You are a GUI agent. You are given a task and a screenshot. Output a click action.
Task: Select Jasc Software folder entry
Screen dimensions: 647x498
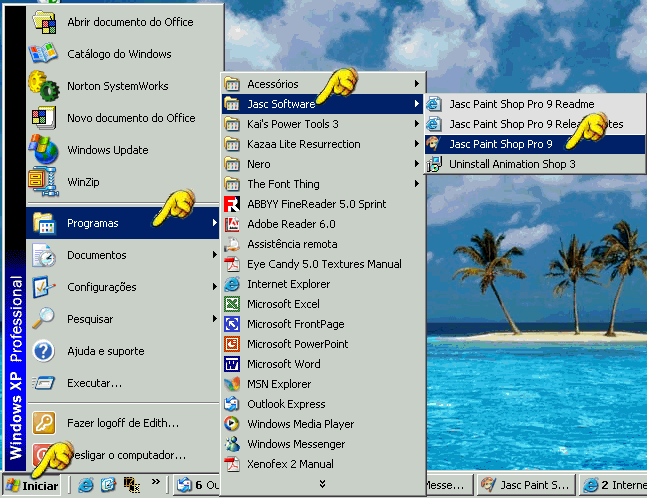pos(323,104)
